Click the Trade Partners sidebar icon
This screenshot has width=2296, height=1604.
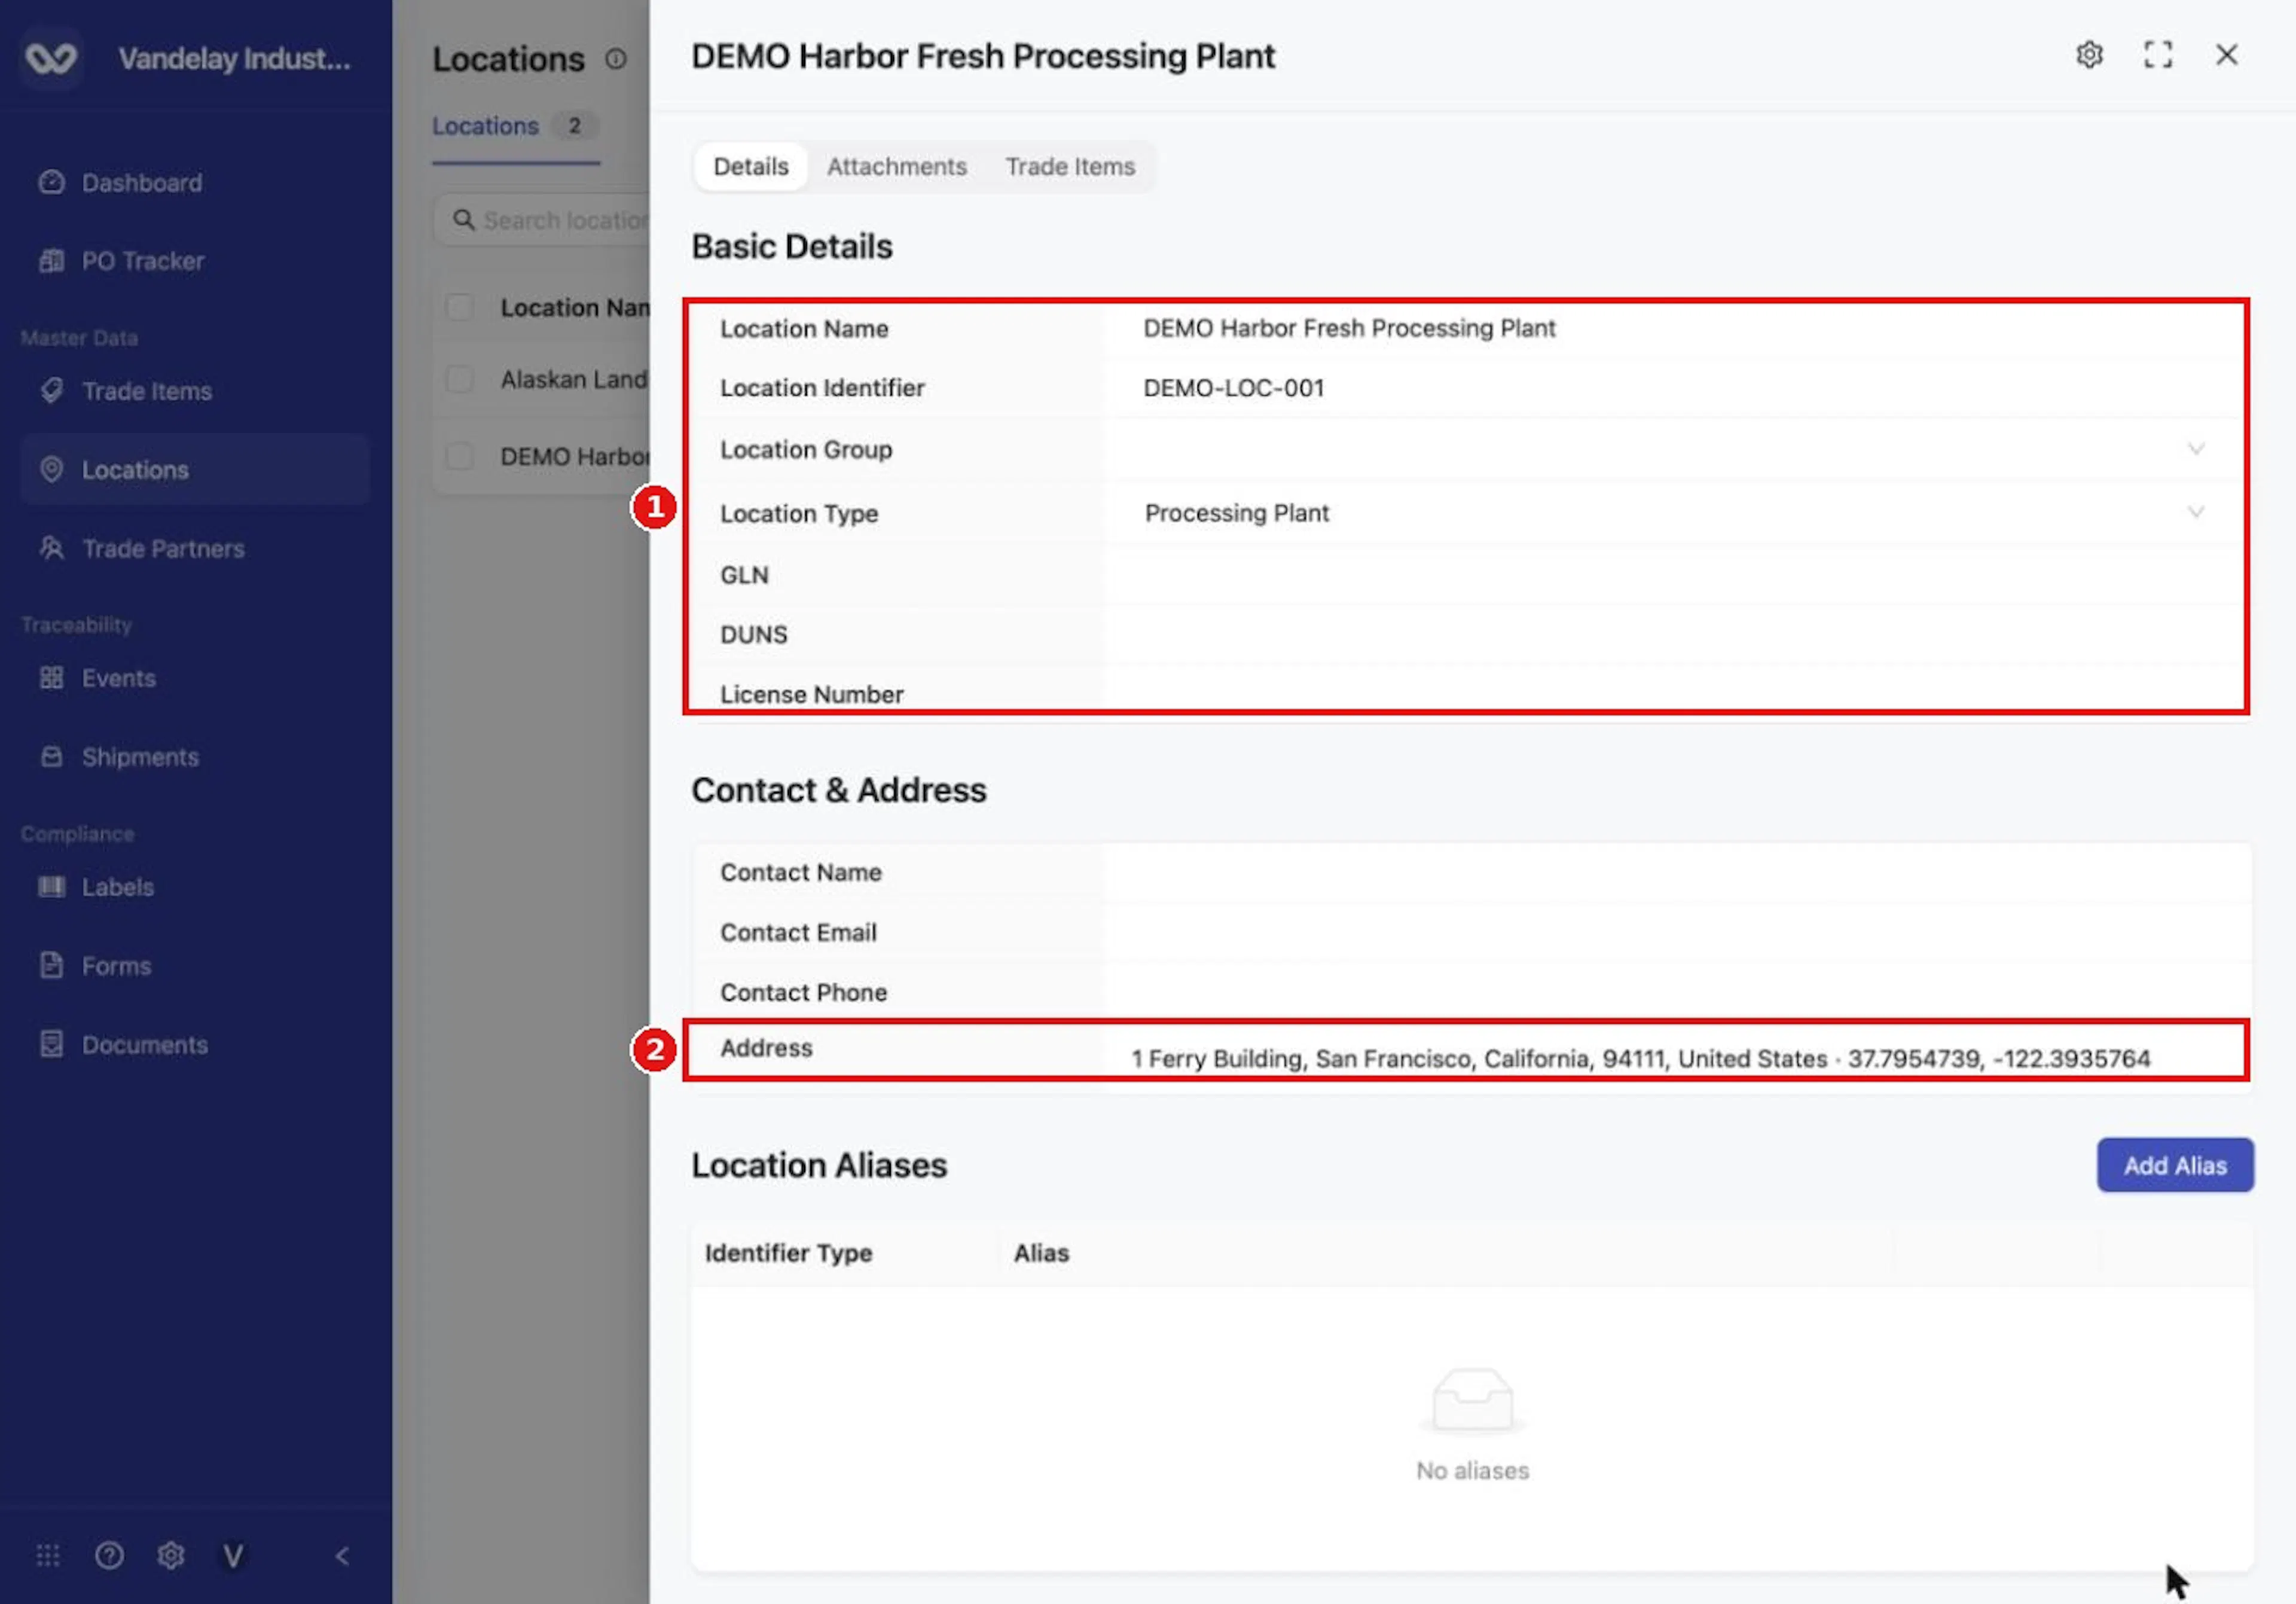[x=51, y=548]
